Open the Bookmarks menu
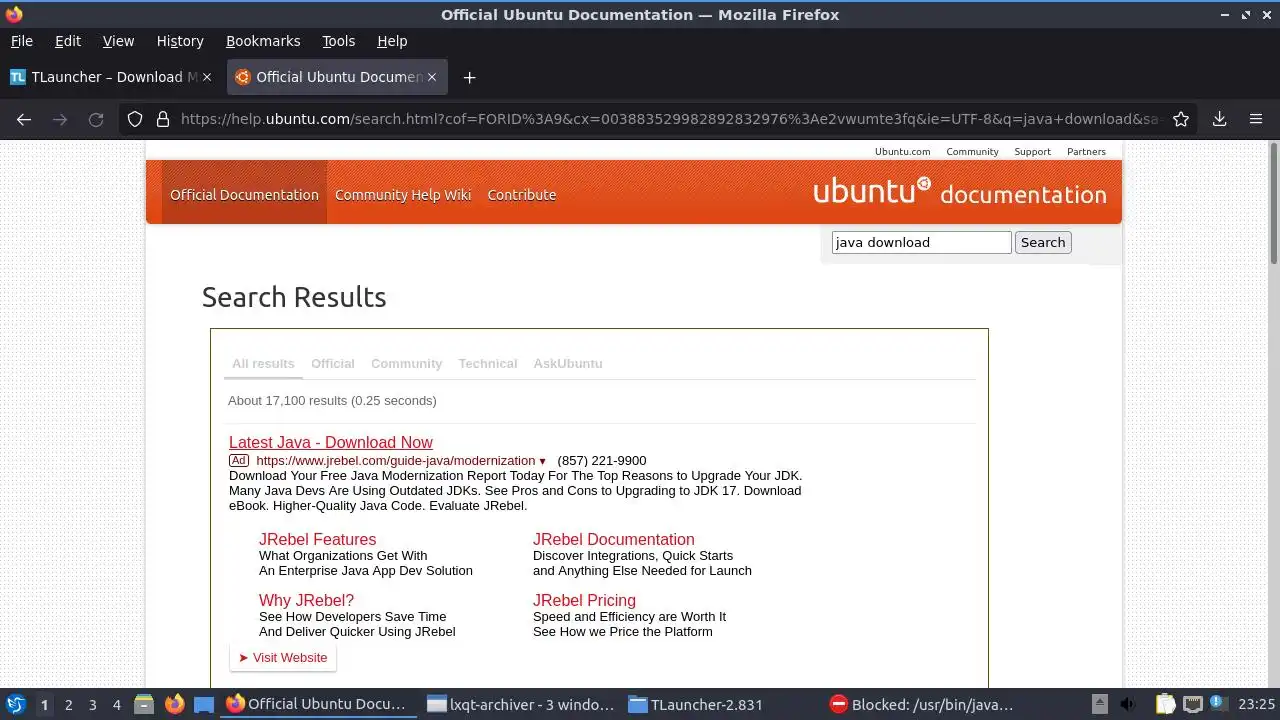Image resolution: width=1280 pixels, height=720 pixels. point(263,41)
